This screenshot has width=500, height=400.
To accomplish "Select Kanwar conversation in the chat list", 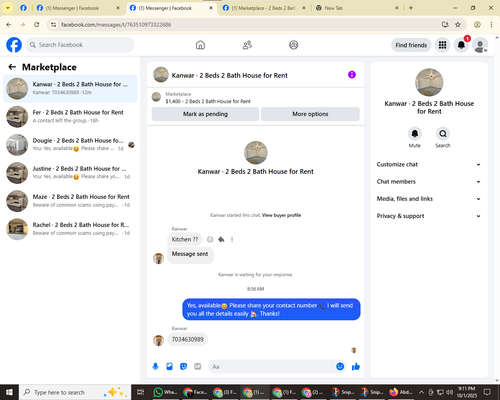I will pos(70,89).
